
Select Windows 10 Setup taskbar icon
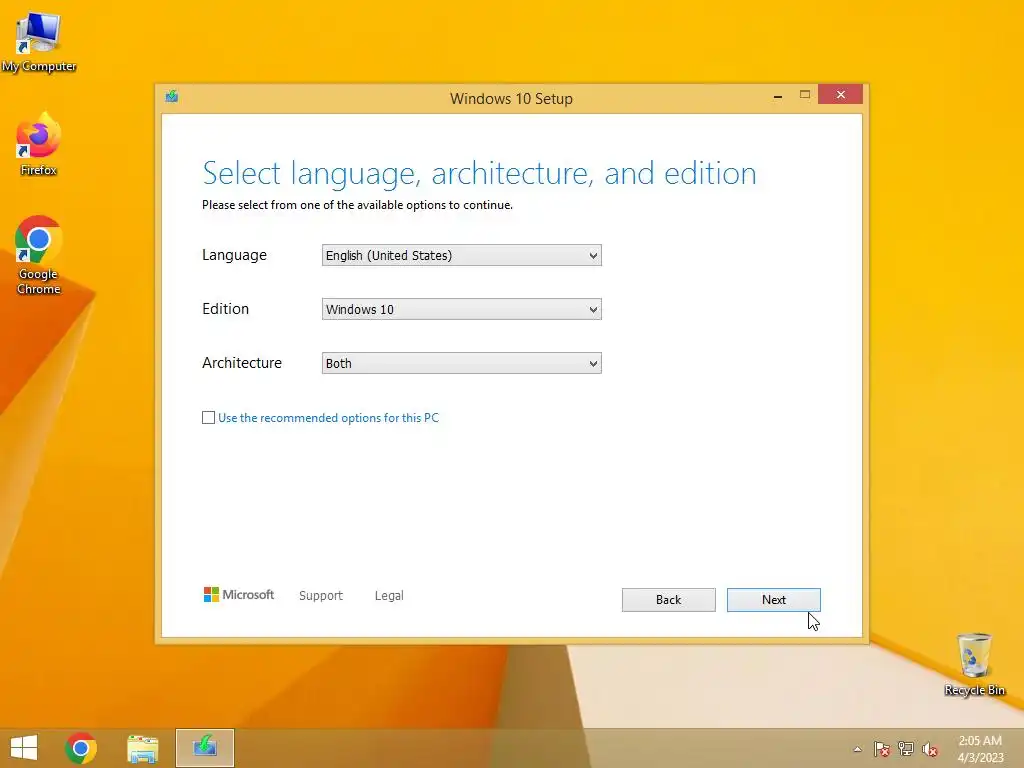(x=204, y=748)
